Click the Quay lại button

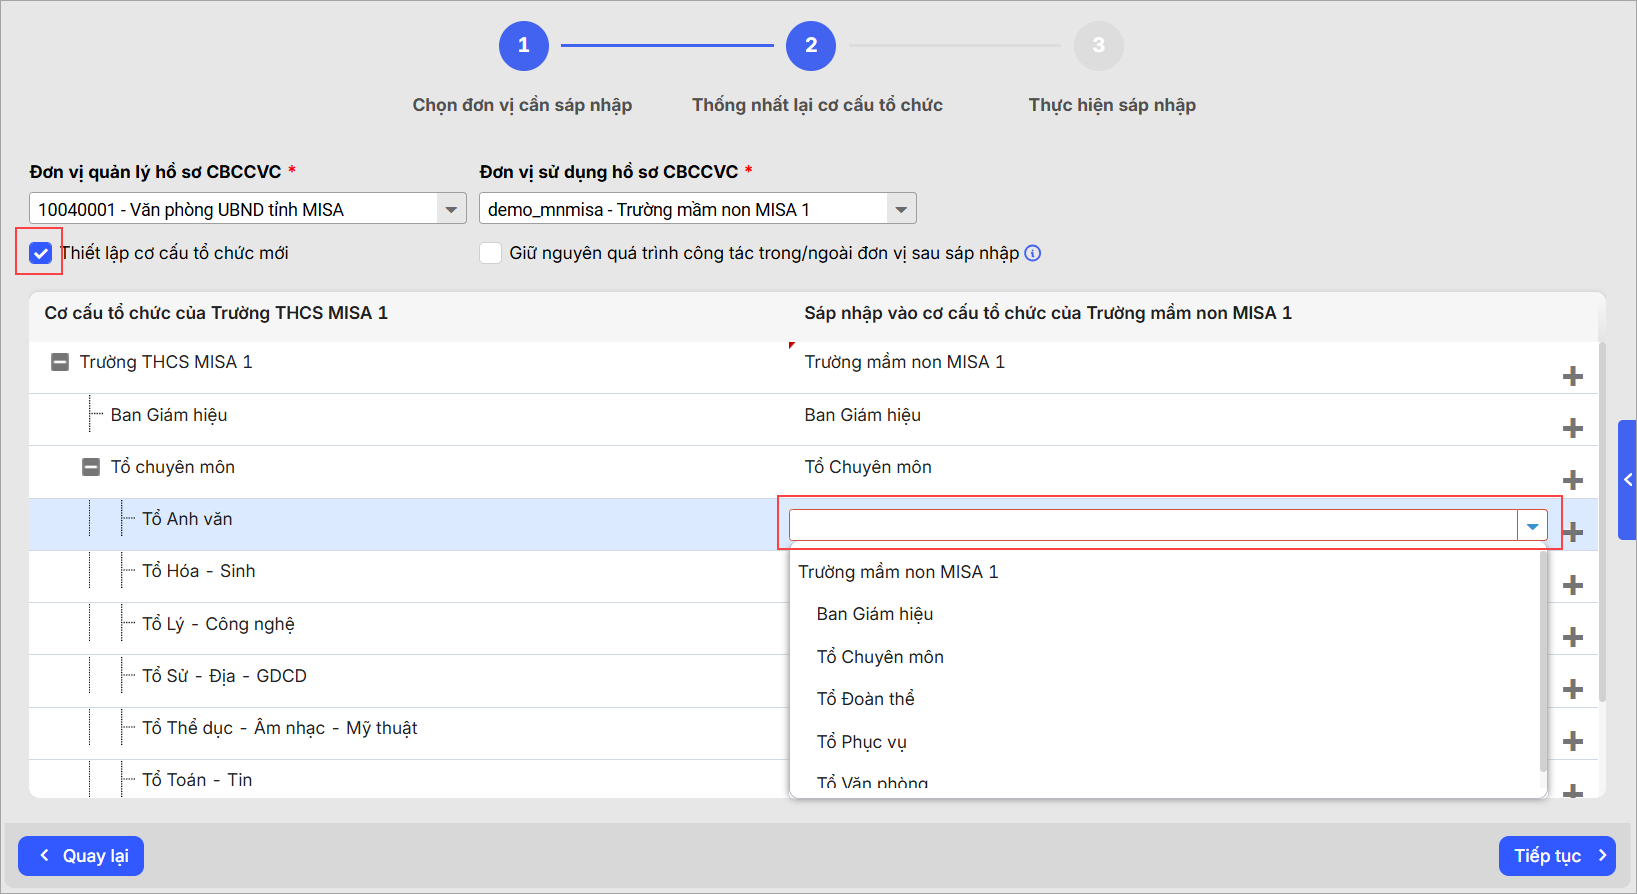81,856
